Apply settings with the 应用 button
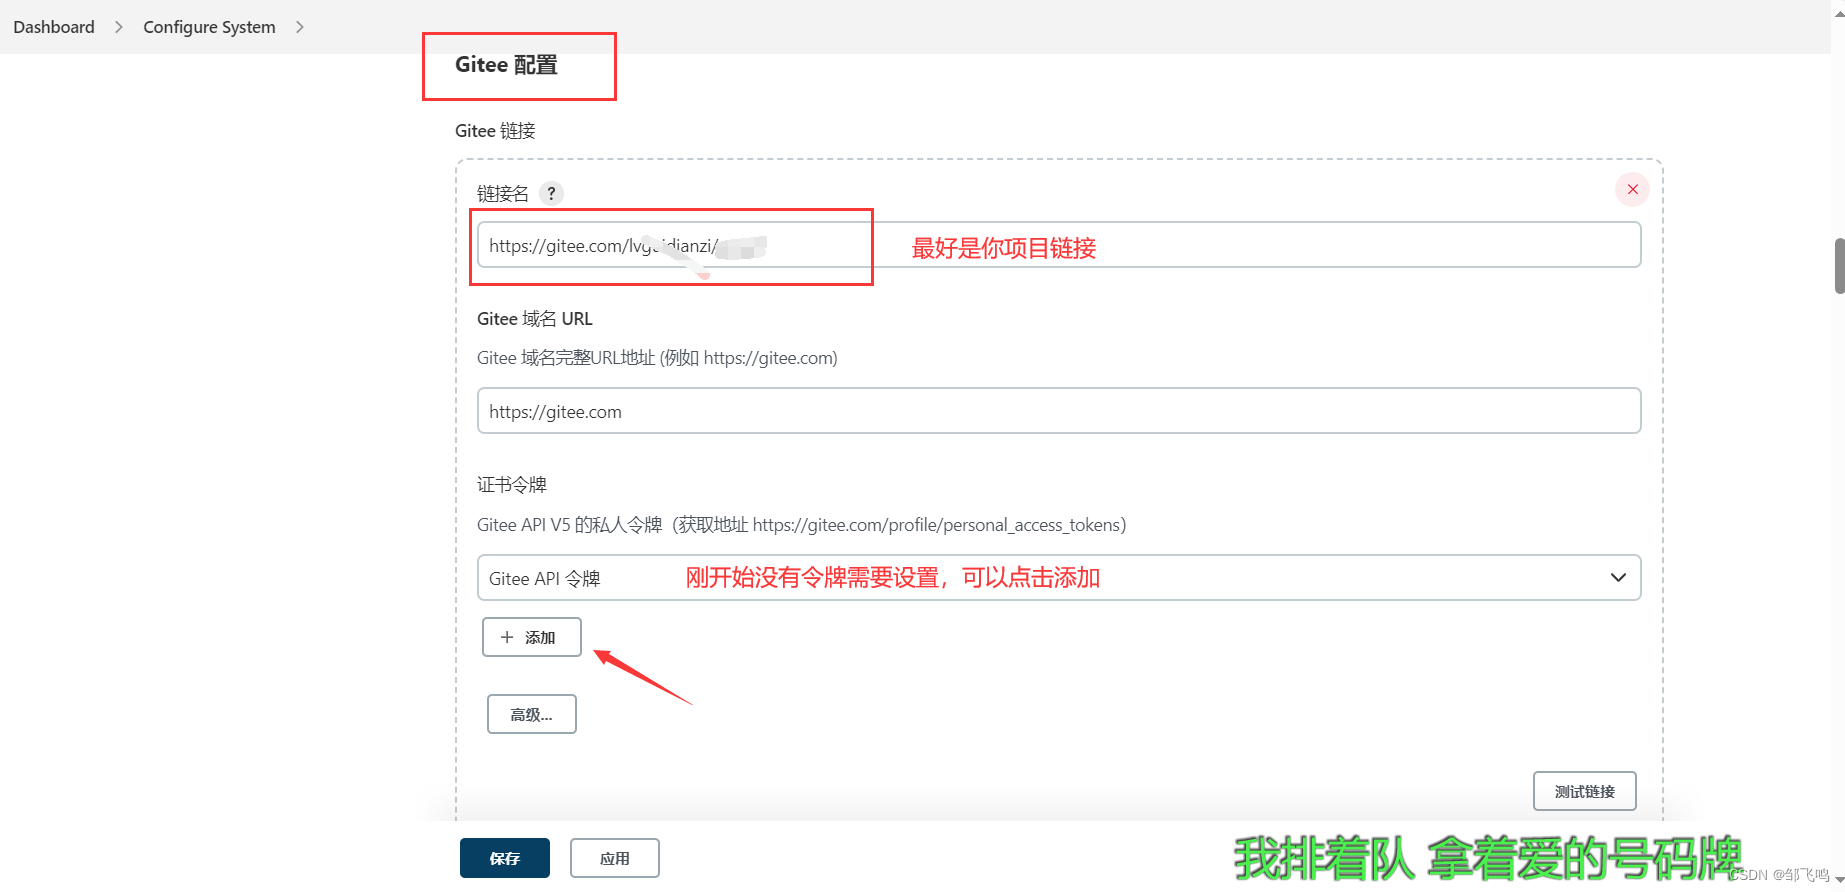The height and width of the screenshot is (892, 1845). pos(614,858)
